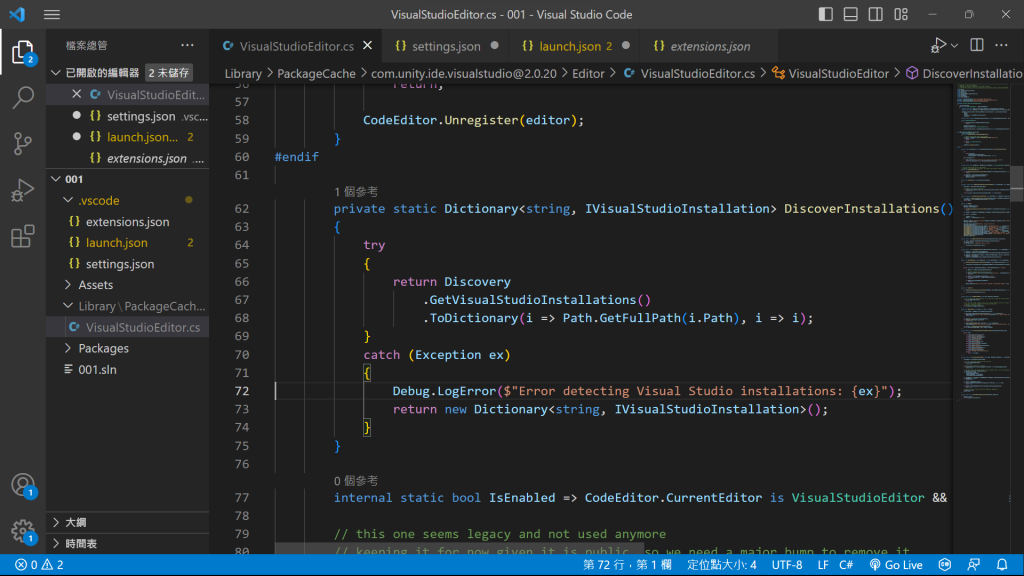
Task: Click VisualStudioEditor class breadcrumb
Action: [x=830, y=74]
